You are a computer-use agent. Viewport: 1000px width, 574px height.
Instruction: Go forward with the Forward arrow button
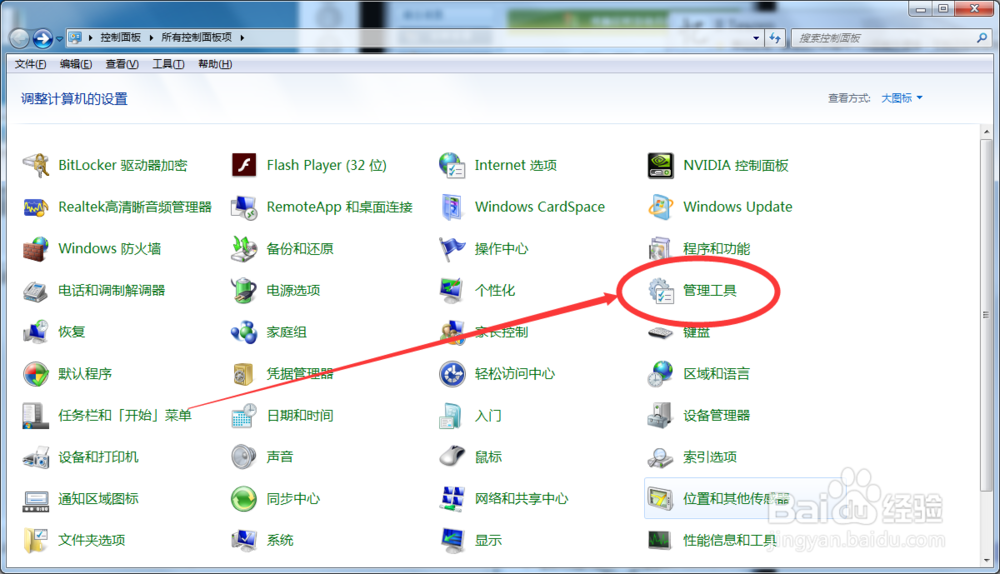coord(43,39)
